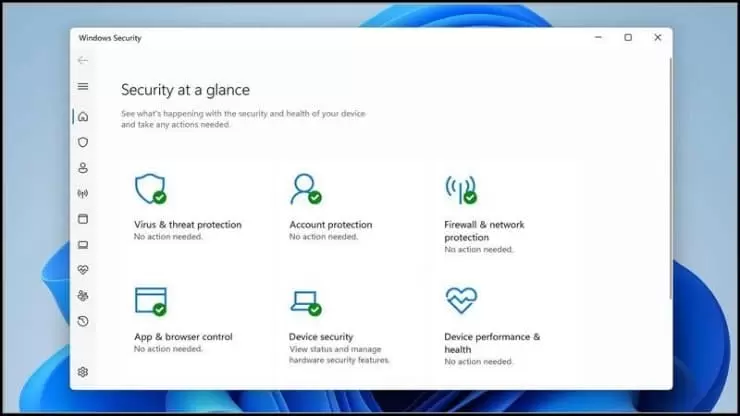Maximize the Windows Security window
Image resolution: width=740 pixels, height=416 pixels.
click(628, 38)
